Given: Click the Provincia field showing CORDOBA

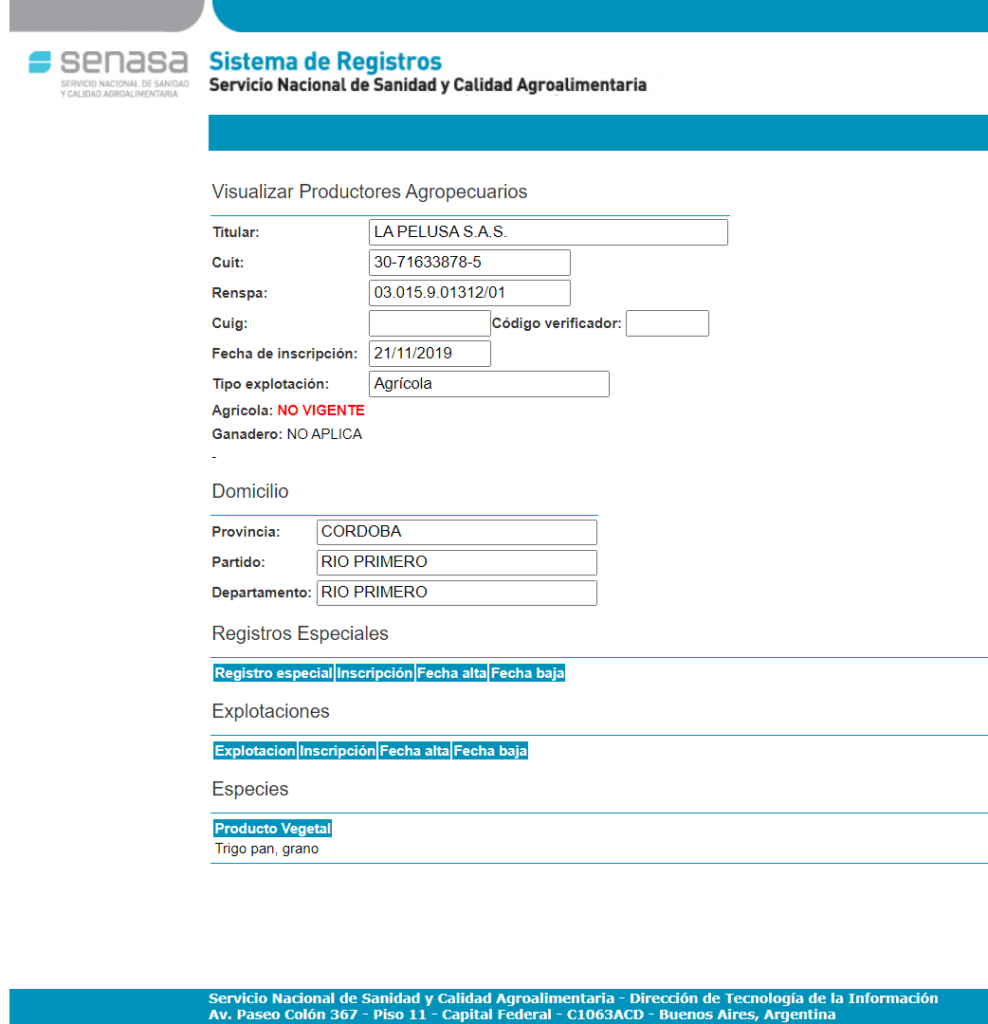Looking at the screenshot, I should click(456, 532).
